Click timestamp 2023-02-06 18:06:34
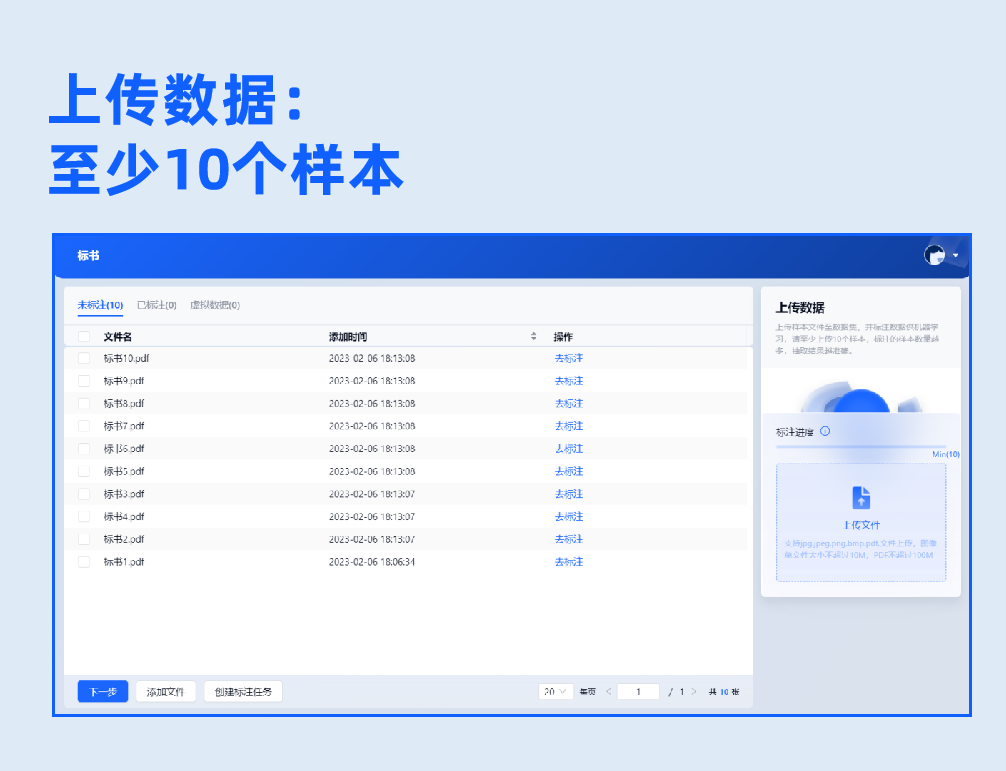Image resolution: width=1006 pixels, height=771 pixels. point(372,561)
